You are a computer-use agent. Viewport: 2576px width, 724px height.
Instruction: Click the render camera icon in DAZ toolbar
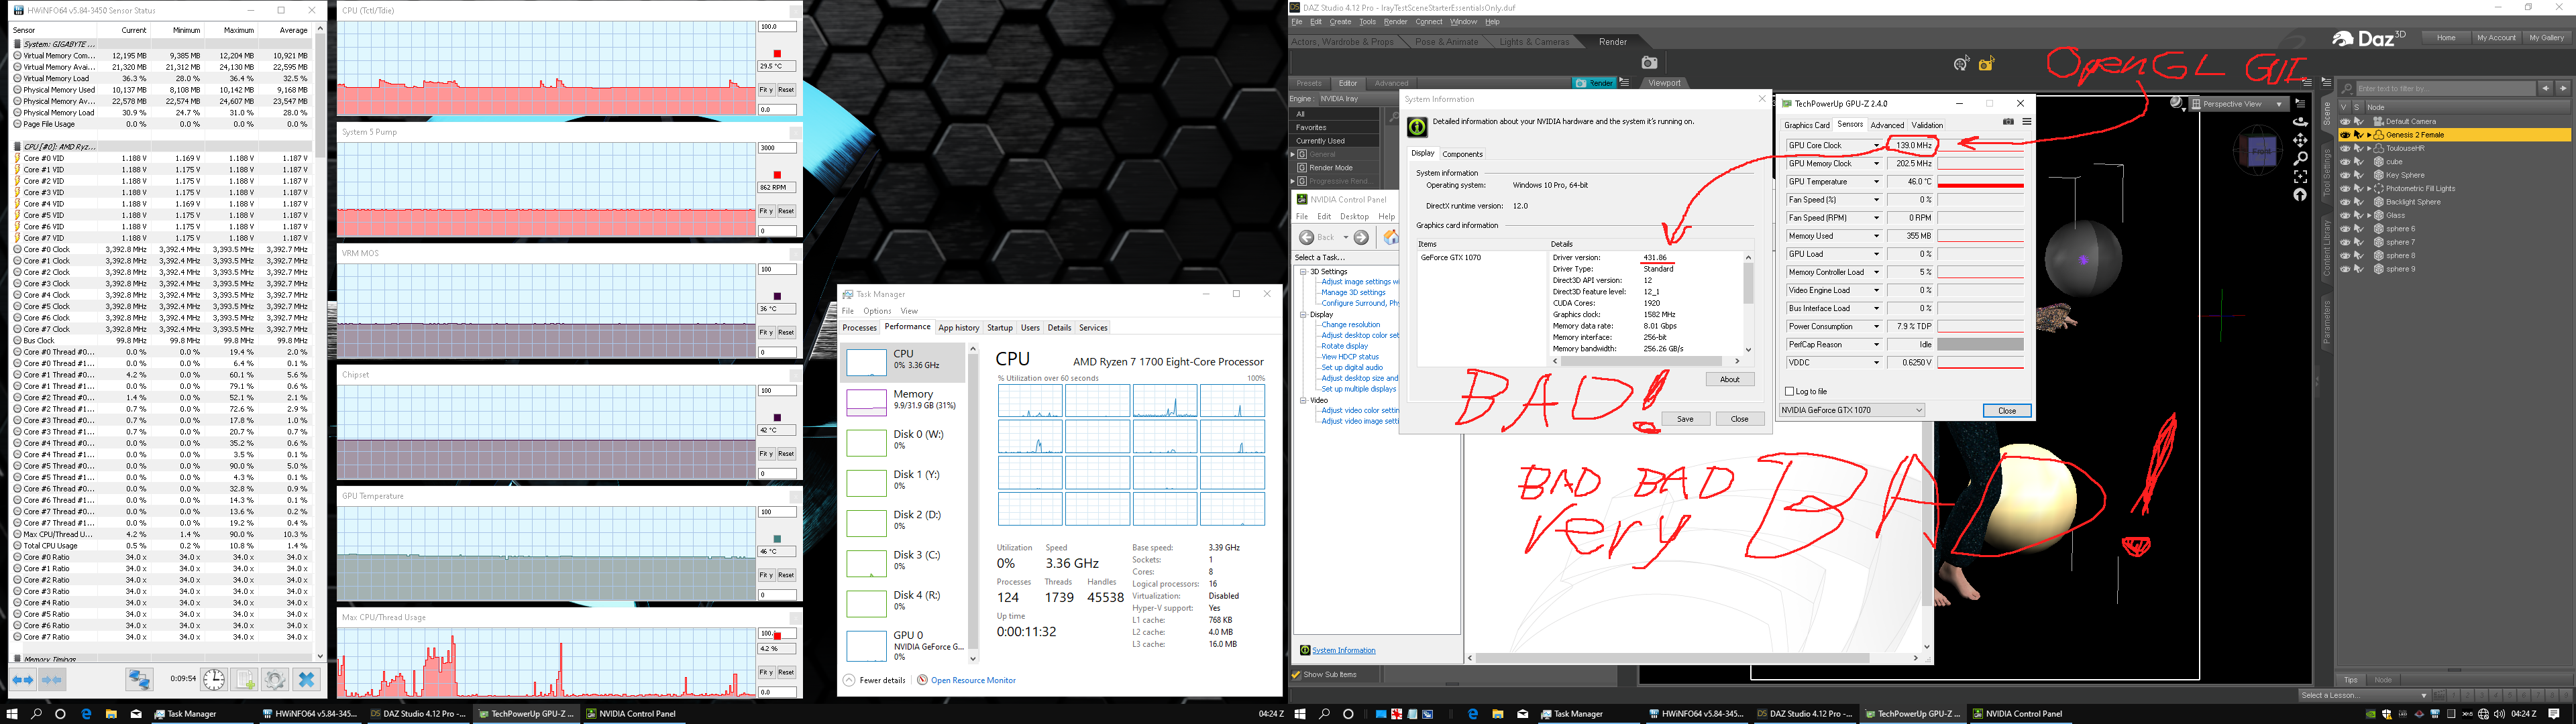1649,63
